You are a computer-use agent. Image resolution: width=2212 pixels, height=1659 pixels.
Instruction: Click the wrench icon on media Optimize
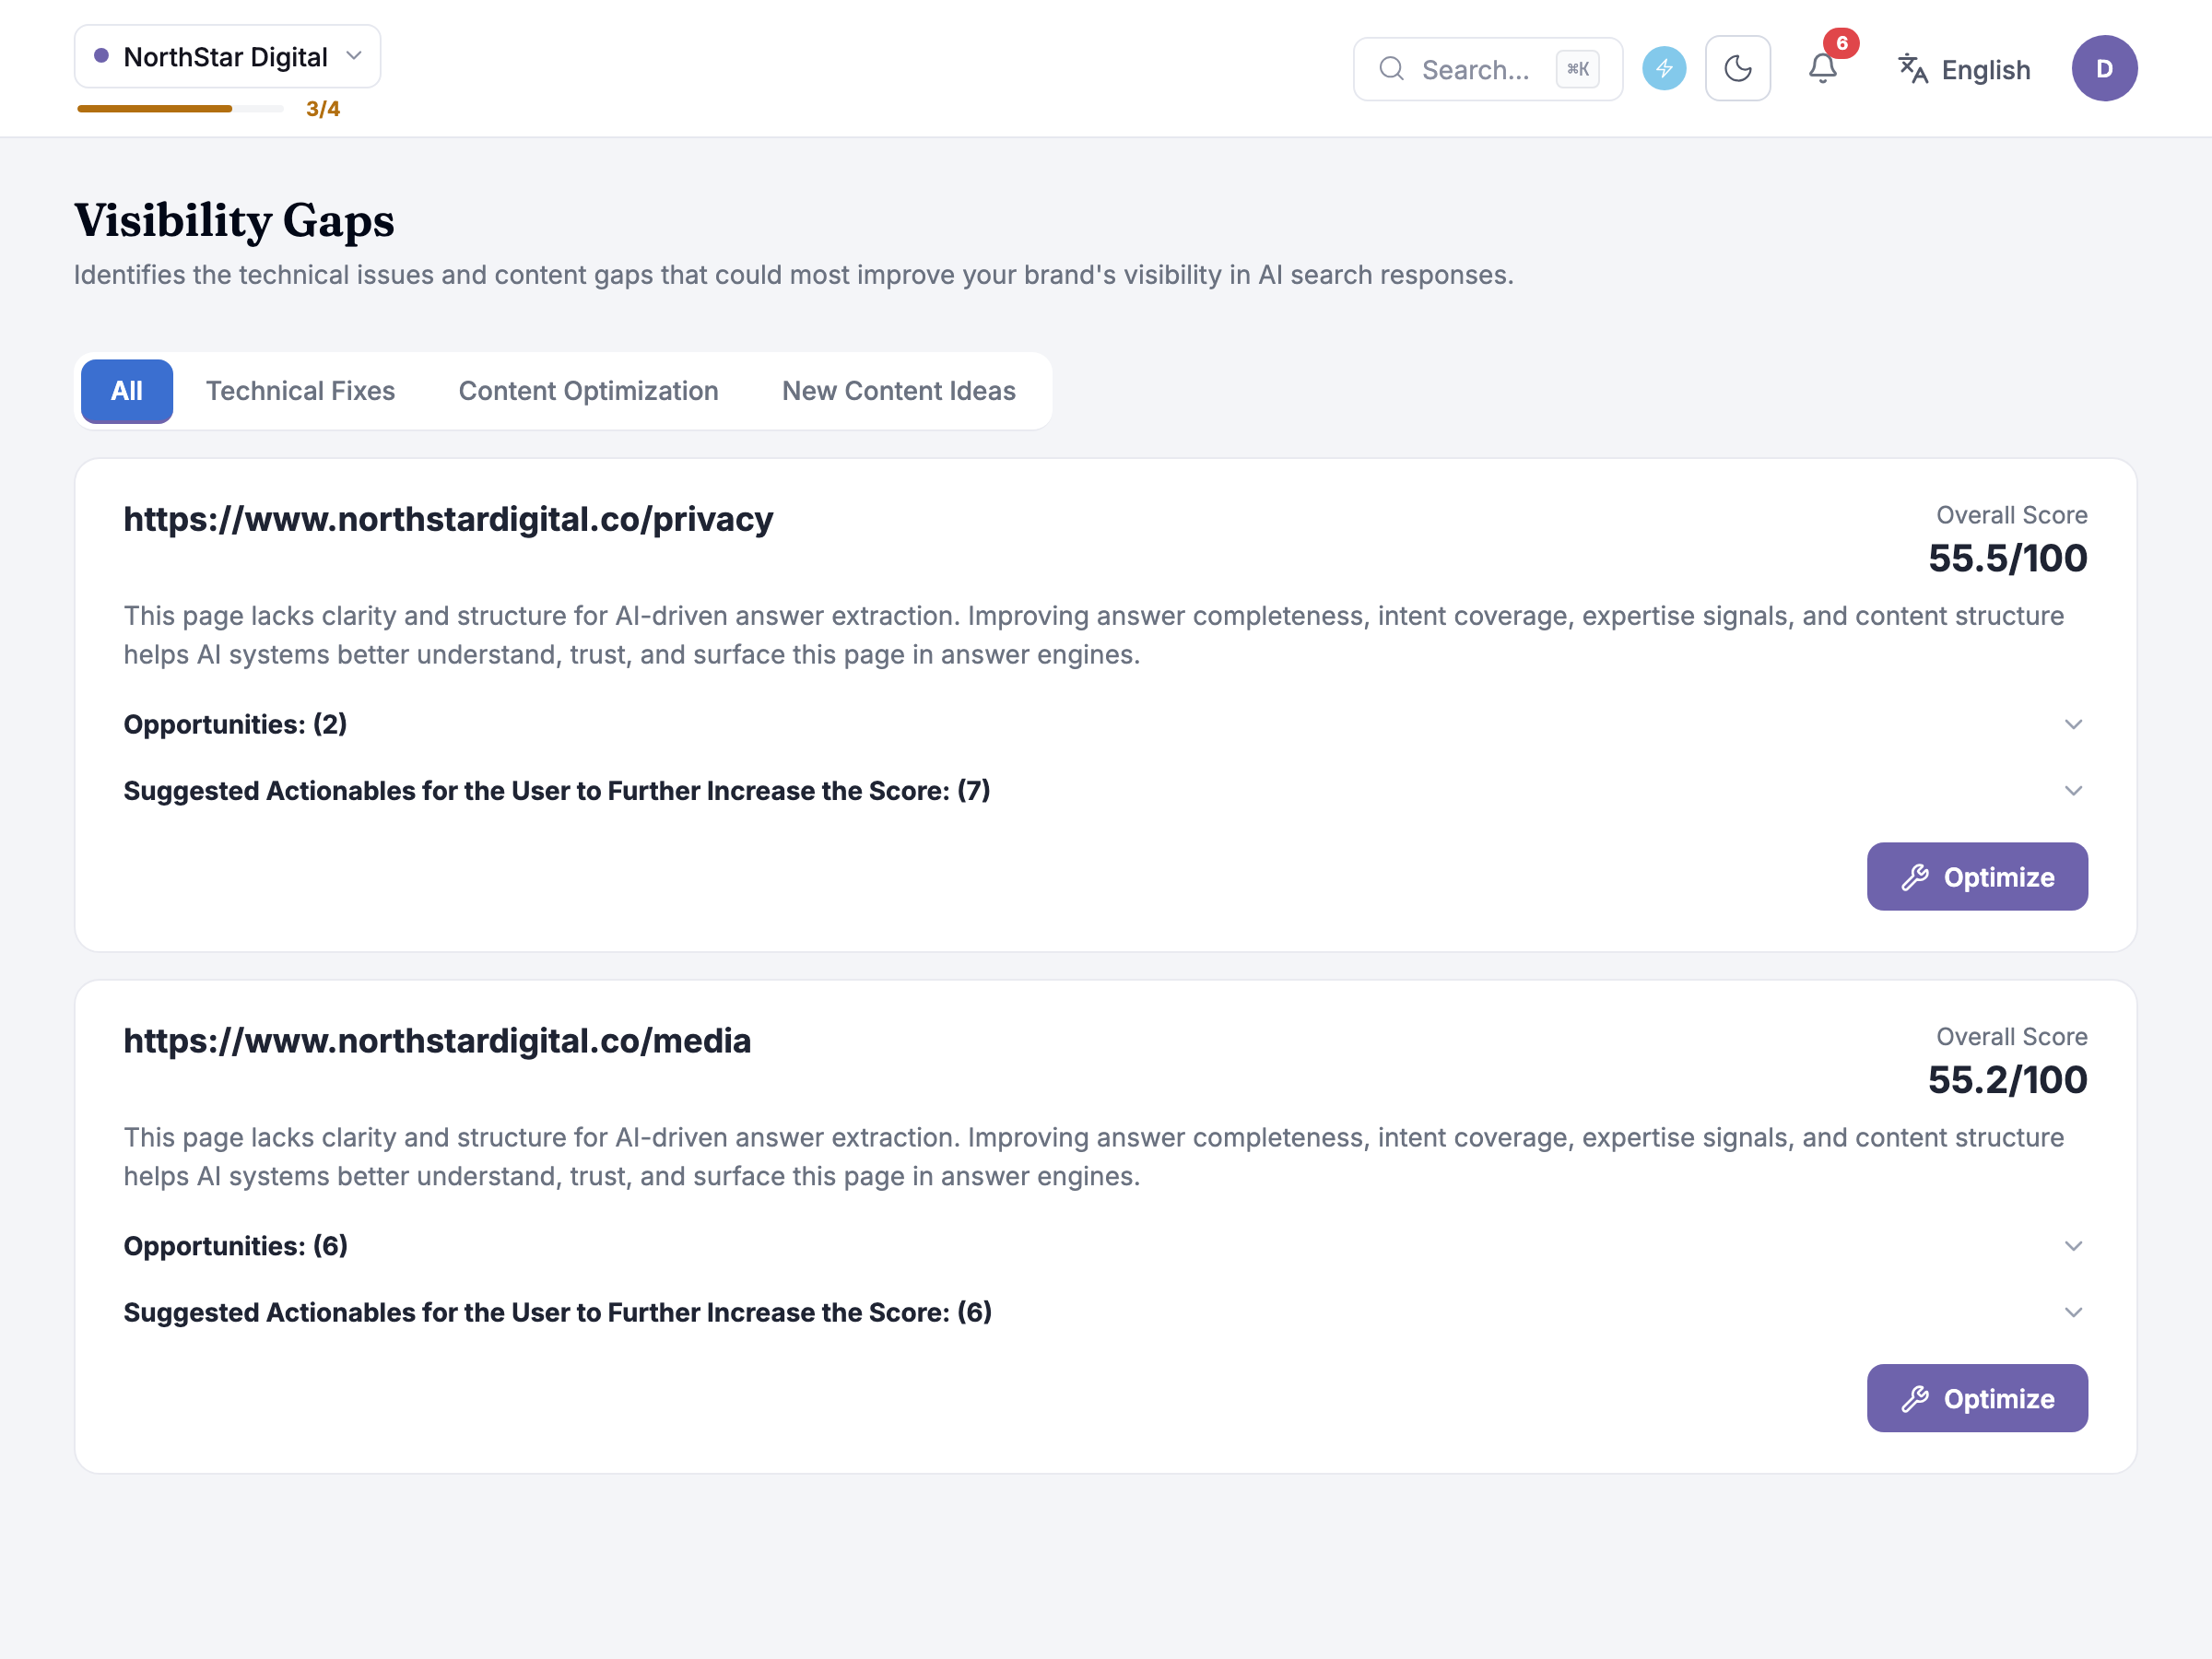click(1915, 1398)
